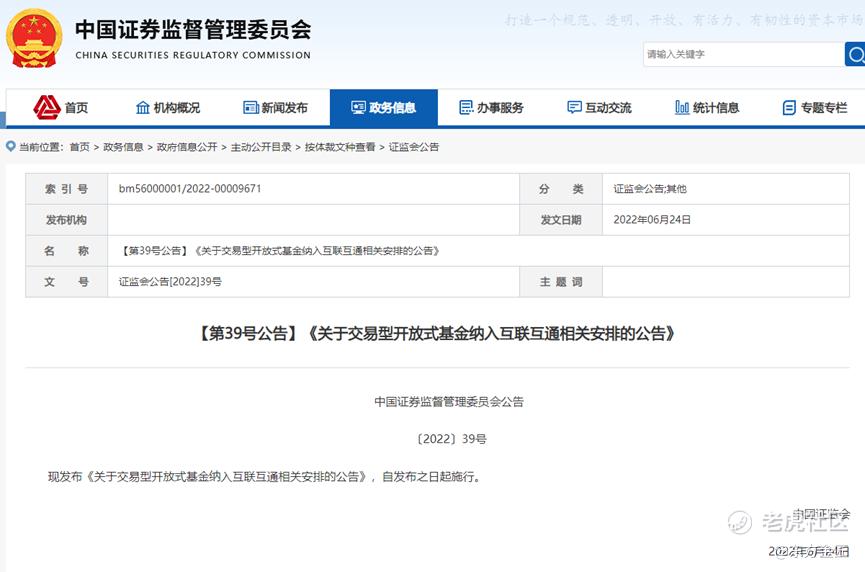Follow the 证监会公告 breadcrumb link
The image size is (865, 572).
tap(414, 147)
